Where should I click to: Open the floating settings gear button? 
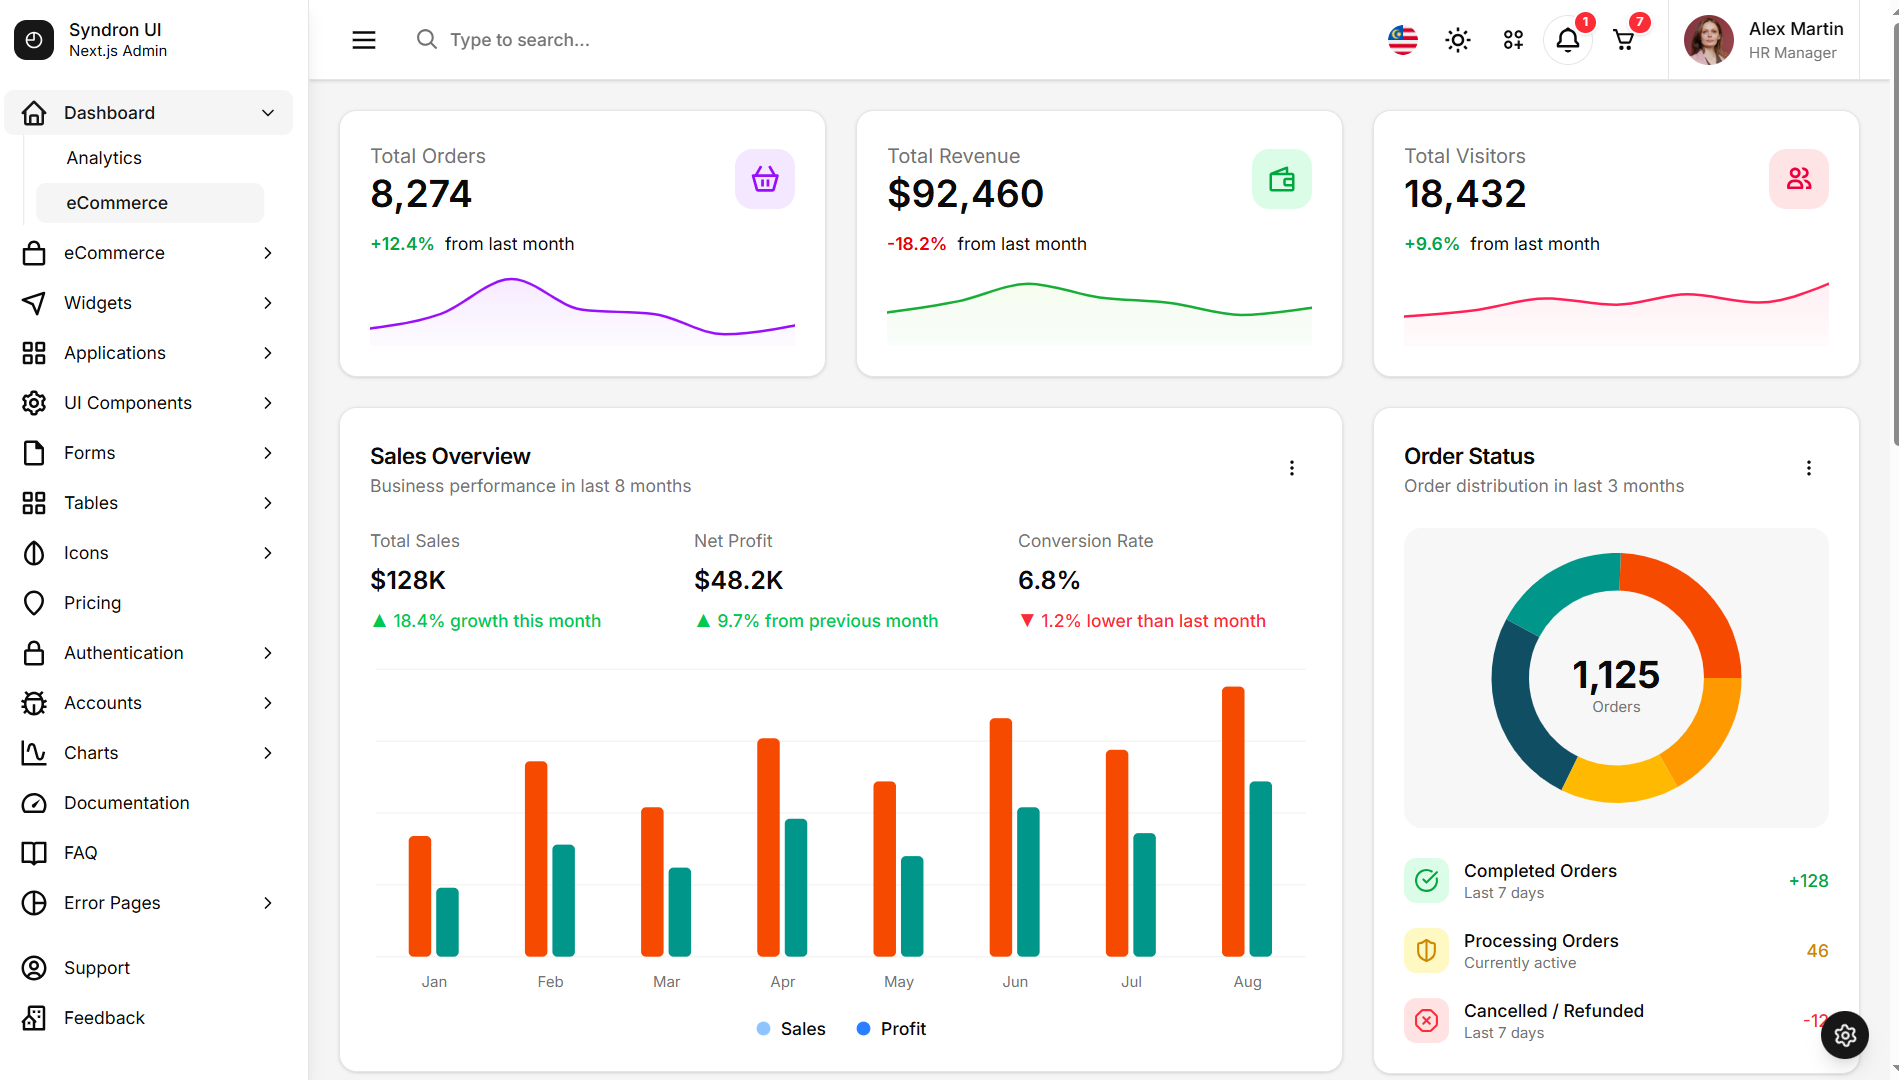pyautogui.click(x=1845, y=1035)
